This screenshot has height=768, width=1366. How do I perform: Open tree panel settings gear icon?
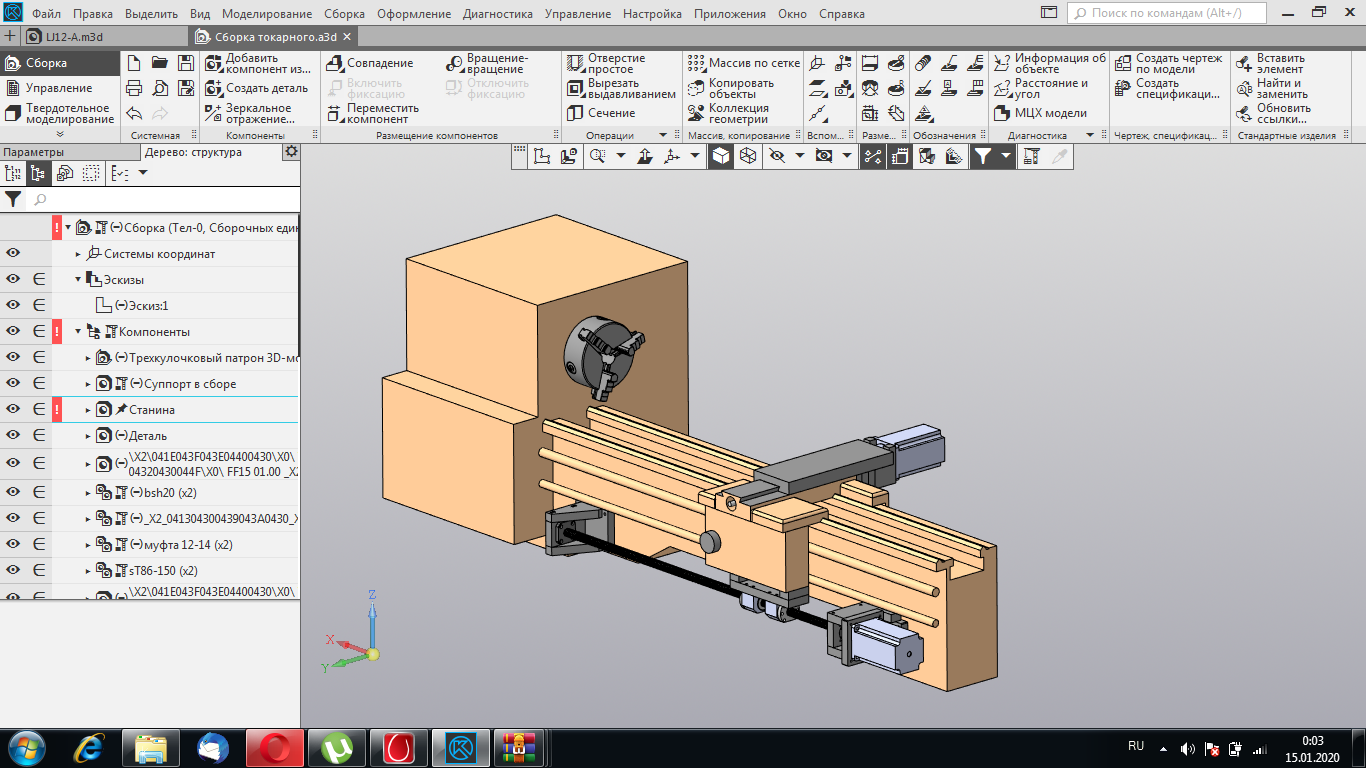tap(291, 152)
